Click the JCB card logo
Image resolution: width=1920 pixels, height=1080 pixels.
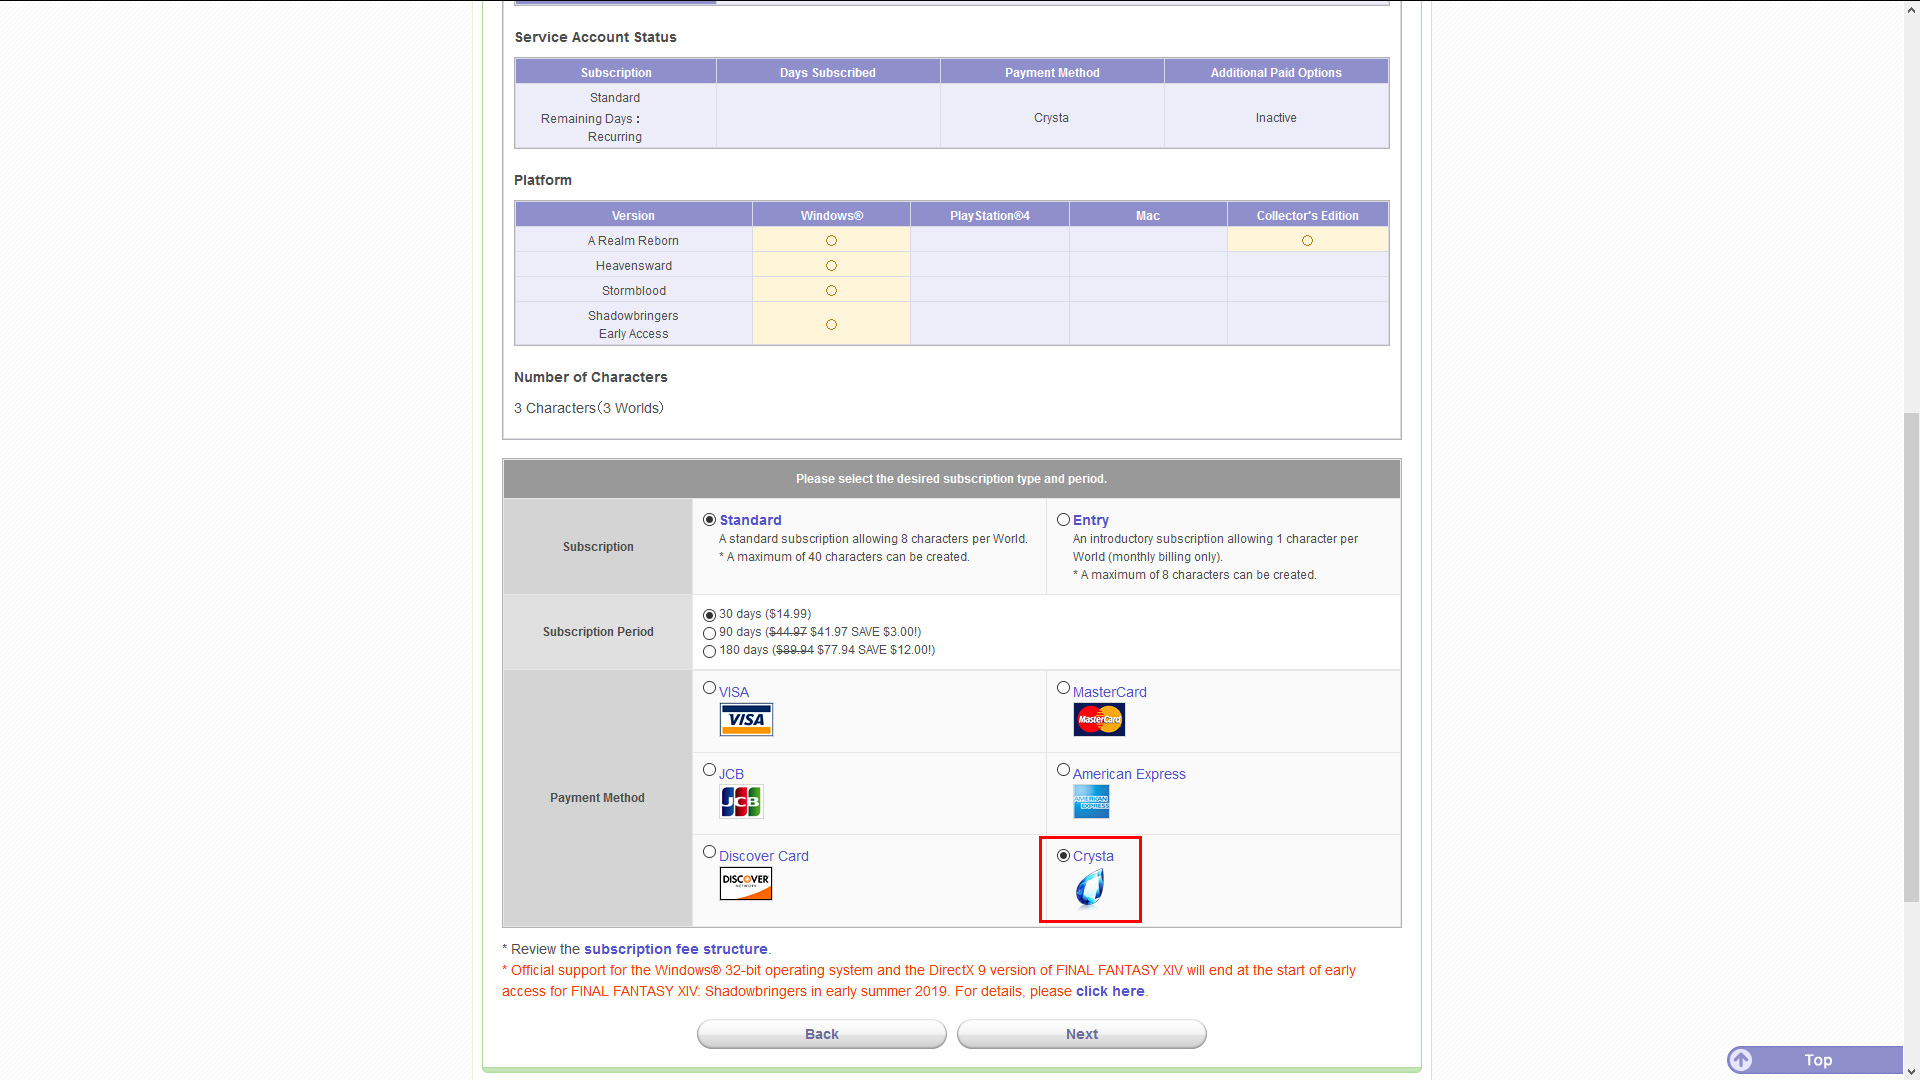[741, 801]
